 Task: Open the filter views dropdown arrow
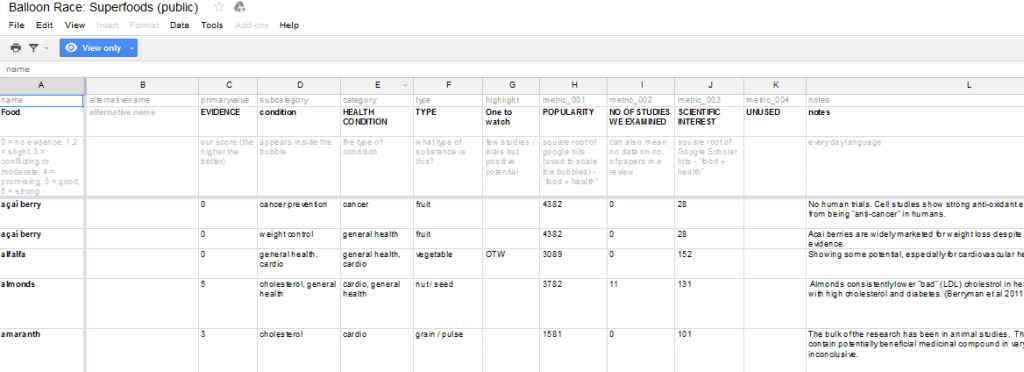coord(46,48)
